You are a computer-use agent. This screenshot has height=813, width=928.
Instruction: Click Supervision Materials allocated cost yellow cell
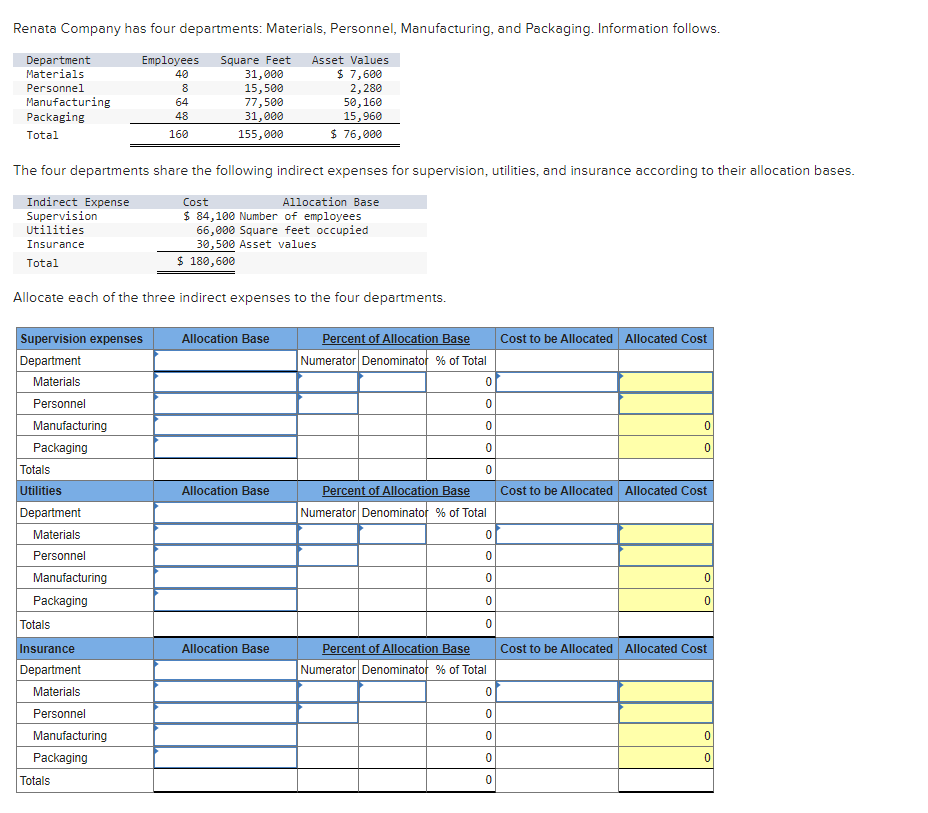pyautogui.click(x=666, y=382)
